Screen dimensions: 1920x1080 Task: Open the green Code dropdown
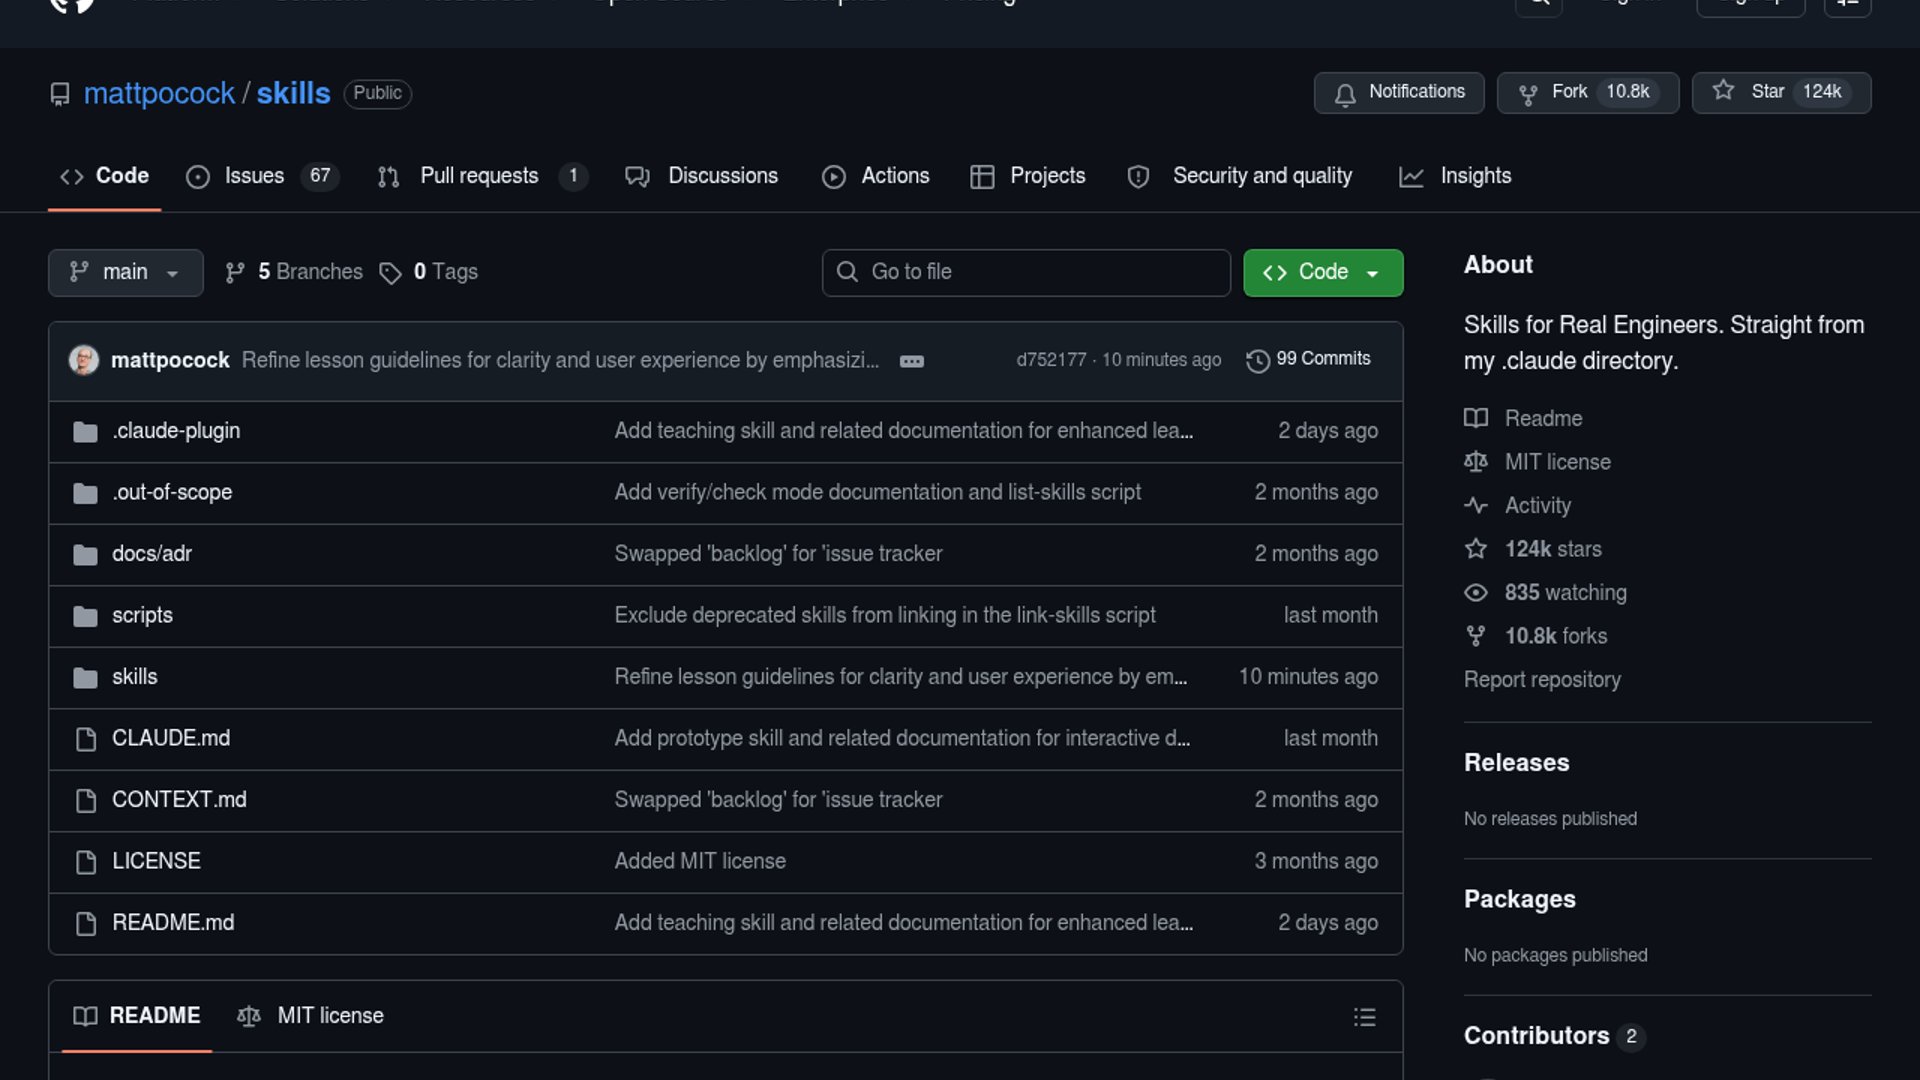point(1323,272)
